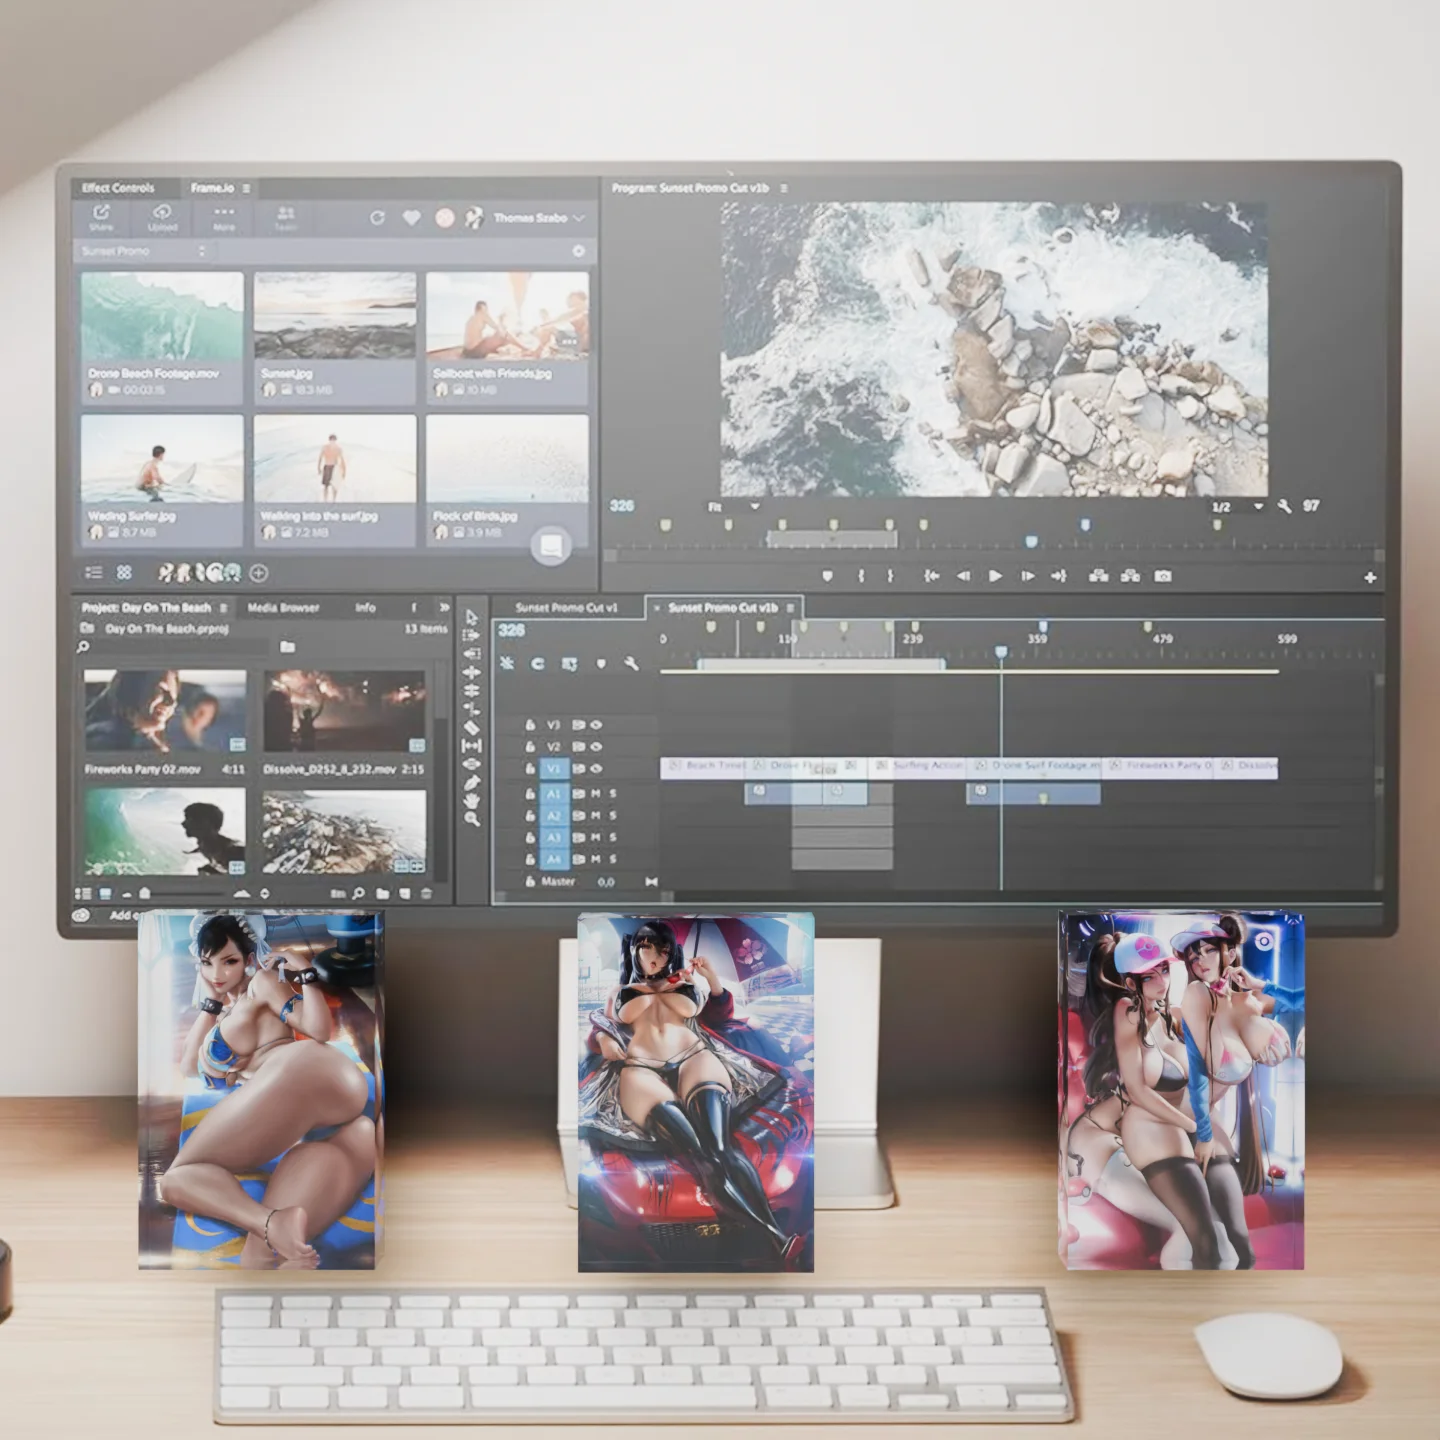Click the new bin folder icon in Project panel

click(x=383, y=893)
